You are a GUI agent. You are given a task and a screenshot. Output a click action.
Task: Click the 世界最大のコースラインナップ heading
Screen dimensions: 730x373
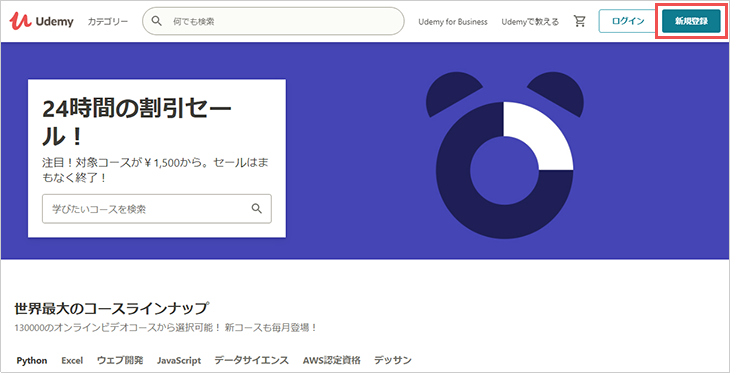tap(111, 308)
